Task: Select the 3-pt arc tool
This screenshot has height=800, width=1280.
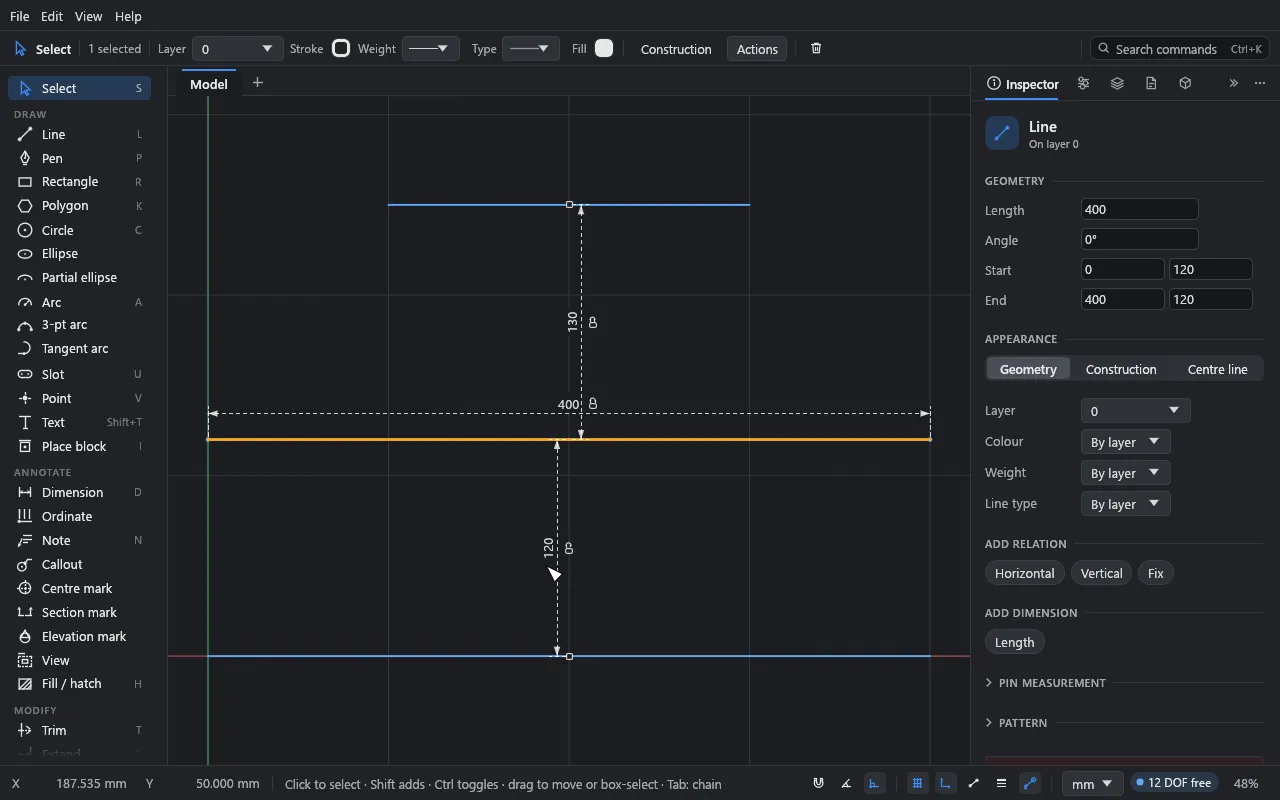Action: tap(80, 325)
